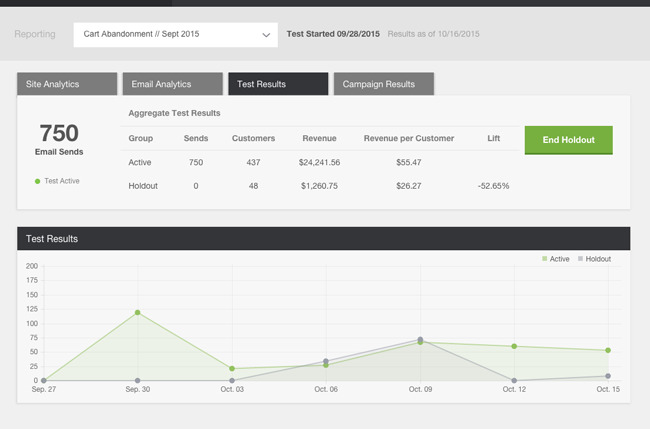The height and width of the screenshot is (429, 650).
Task: Select the Test Results tab
Action: [x=277, y=84]
